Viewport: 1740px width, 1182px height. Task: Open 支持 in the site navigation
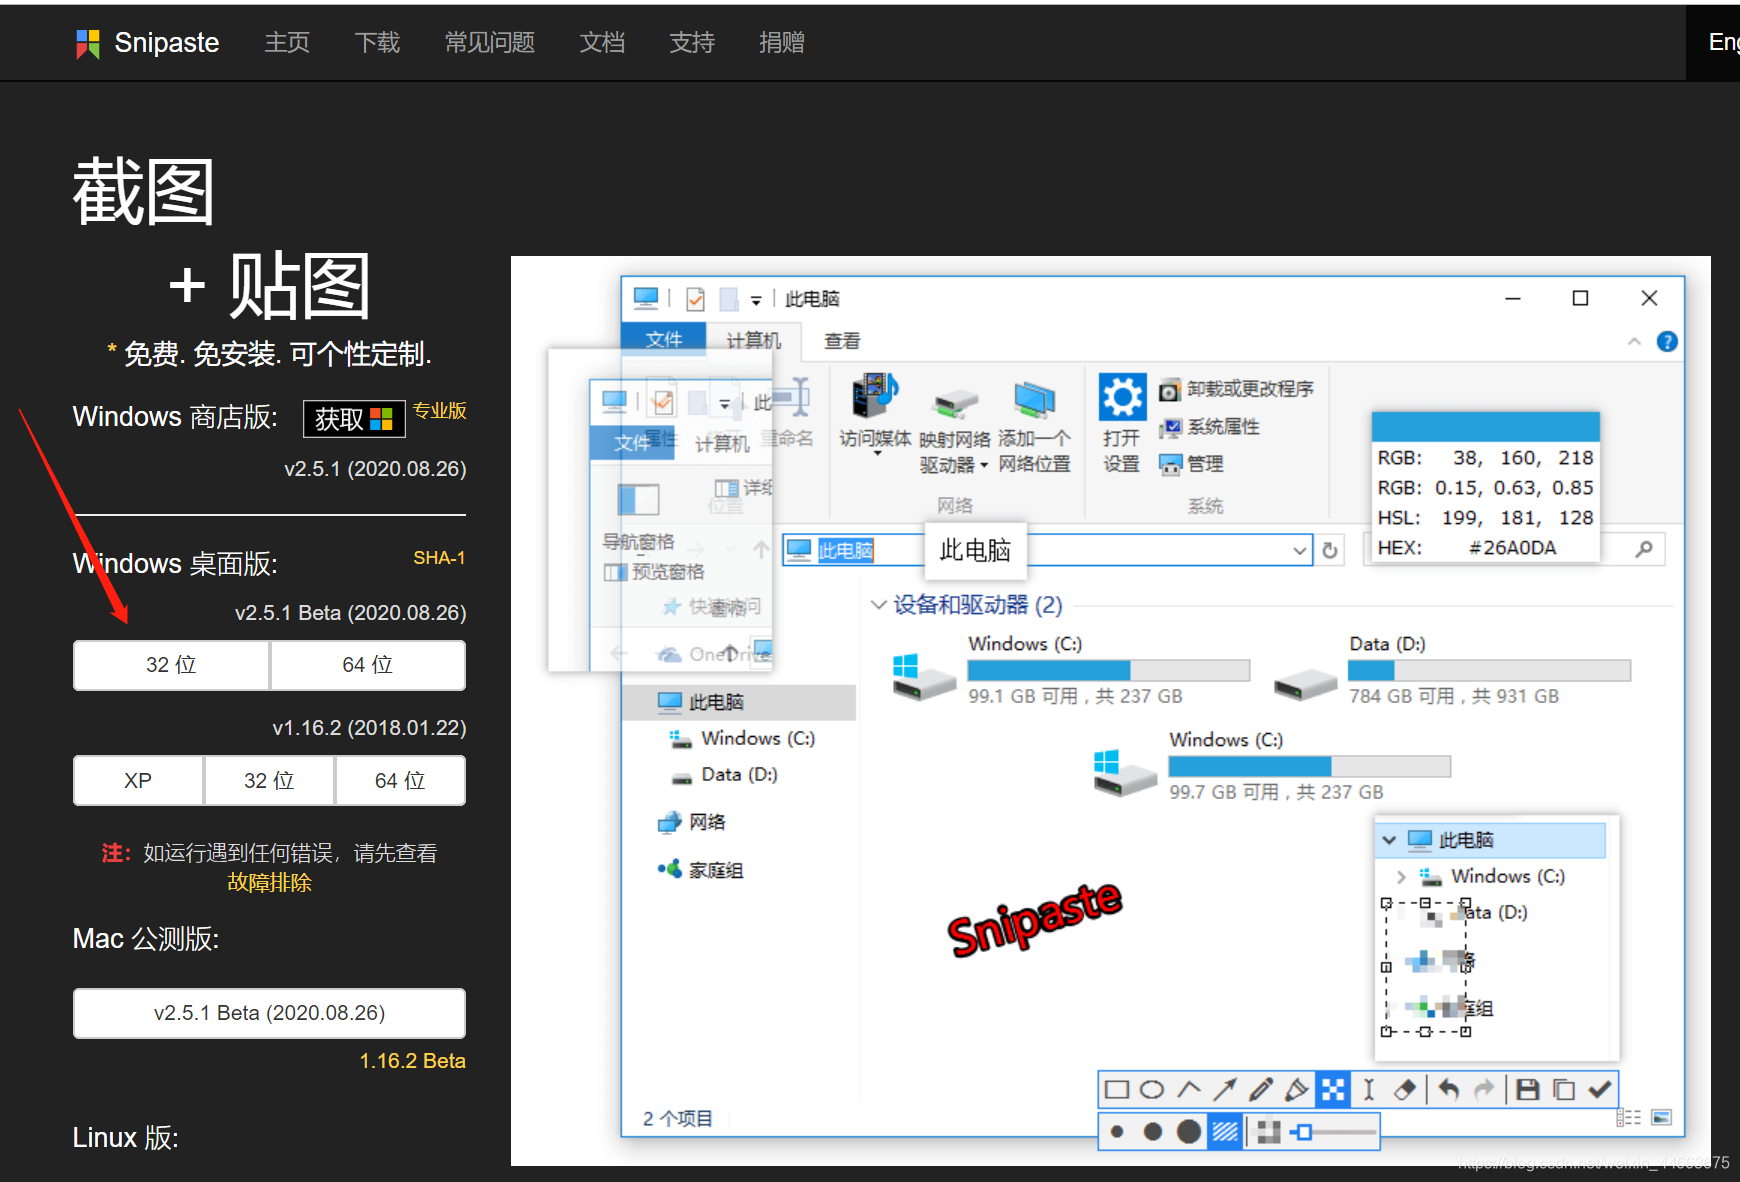[692, 42]
